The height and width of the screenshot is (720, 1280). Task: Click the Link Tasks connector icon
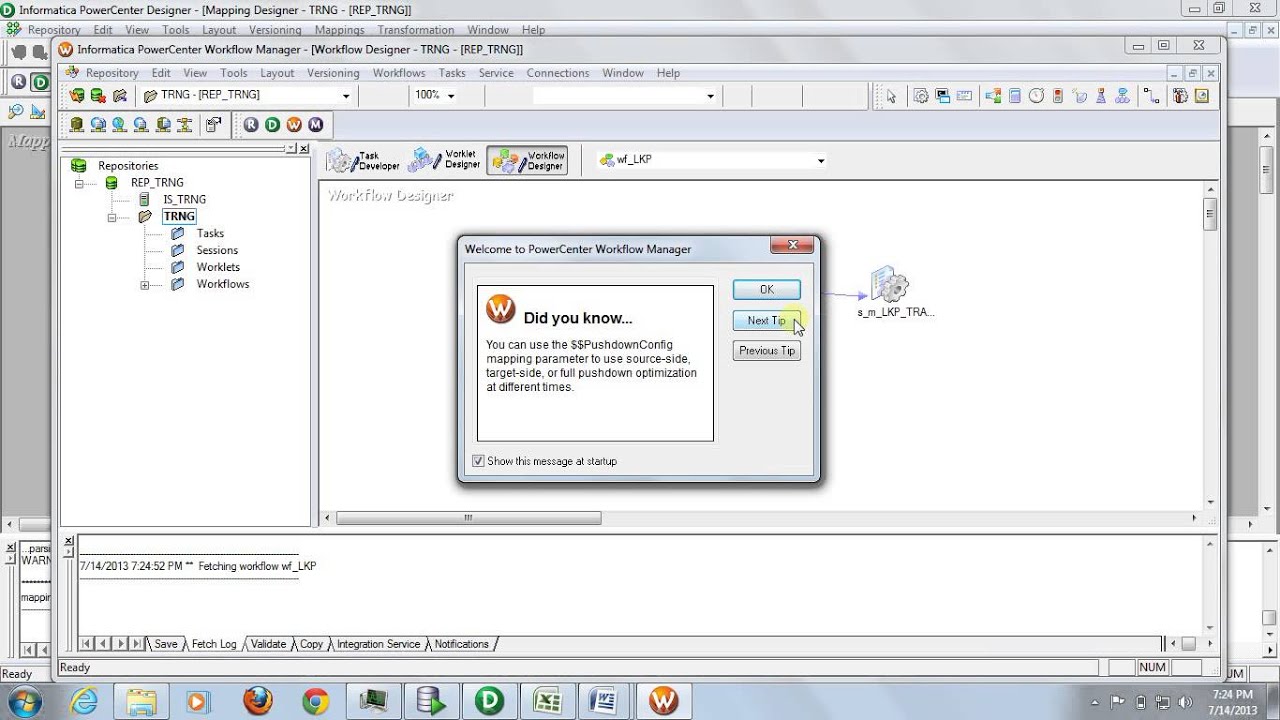(1151, 96)
